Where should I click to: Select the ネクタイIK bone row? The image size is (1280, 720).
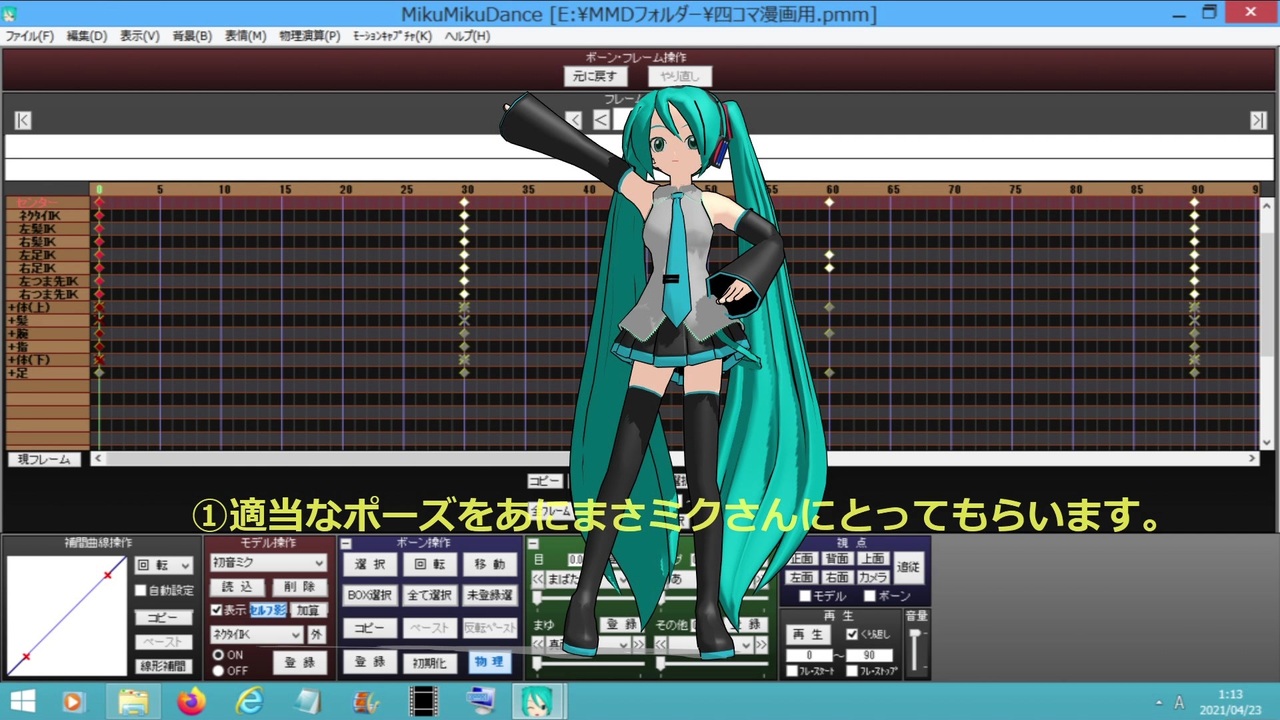pos(48,216)
